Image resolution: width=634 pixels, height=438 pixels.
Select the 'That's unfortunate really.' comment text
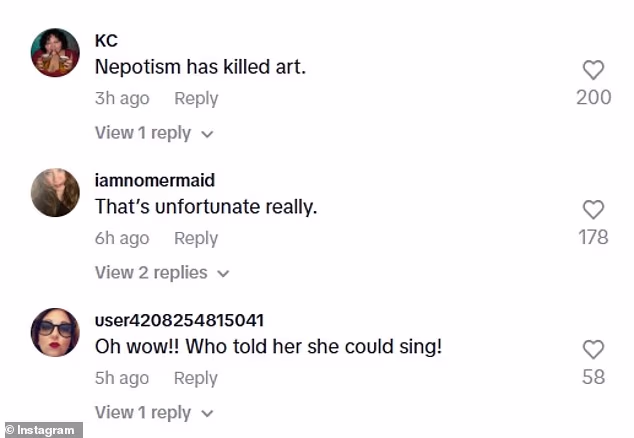[x=205, y=207]
